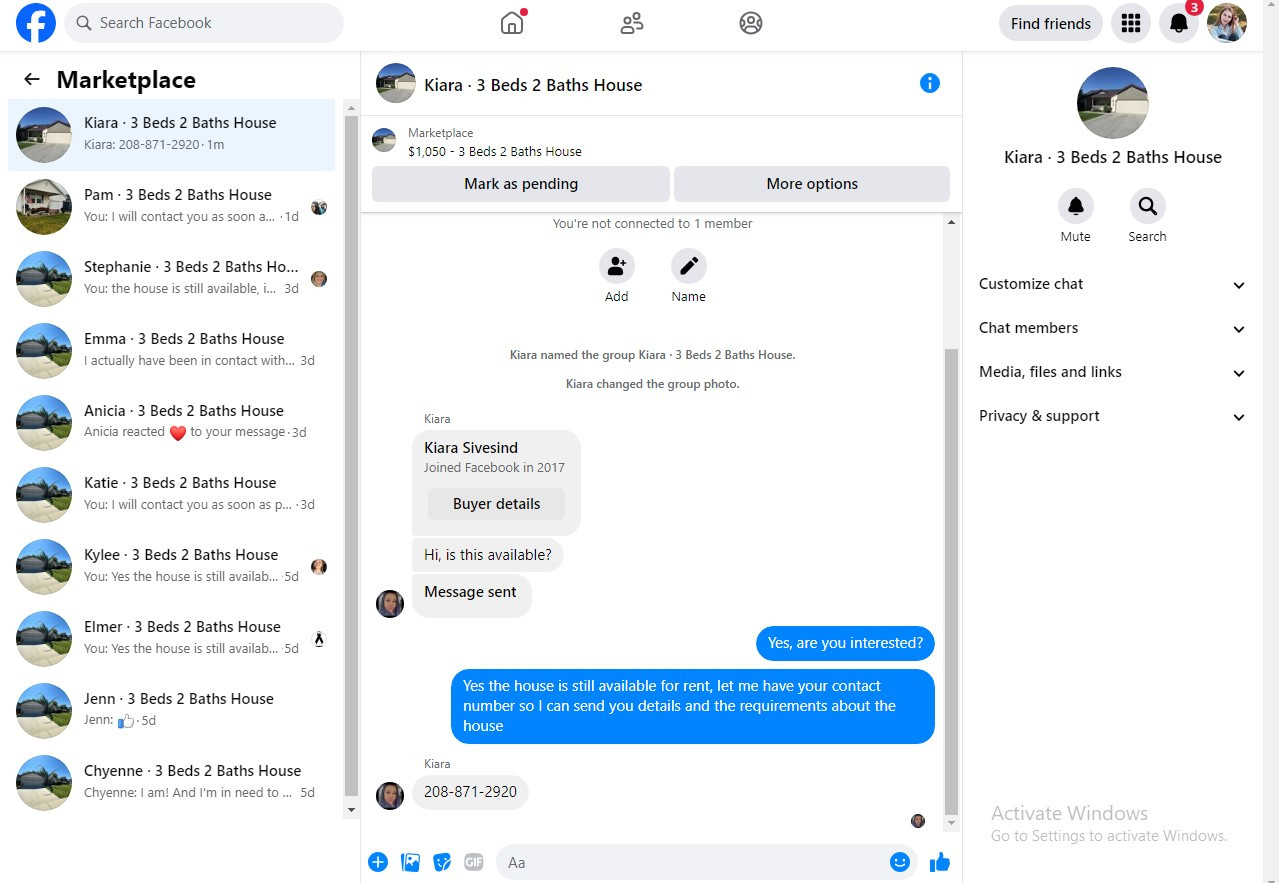Open more actions plus icon
Viewport: 1279px width, 883px height.
click(378, 862)
